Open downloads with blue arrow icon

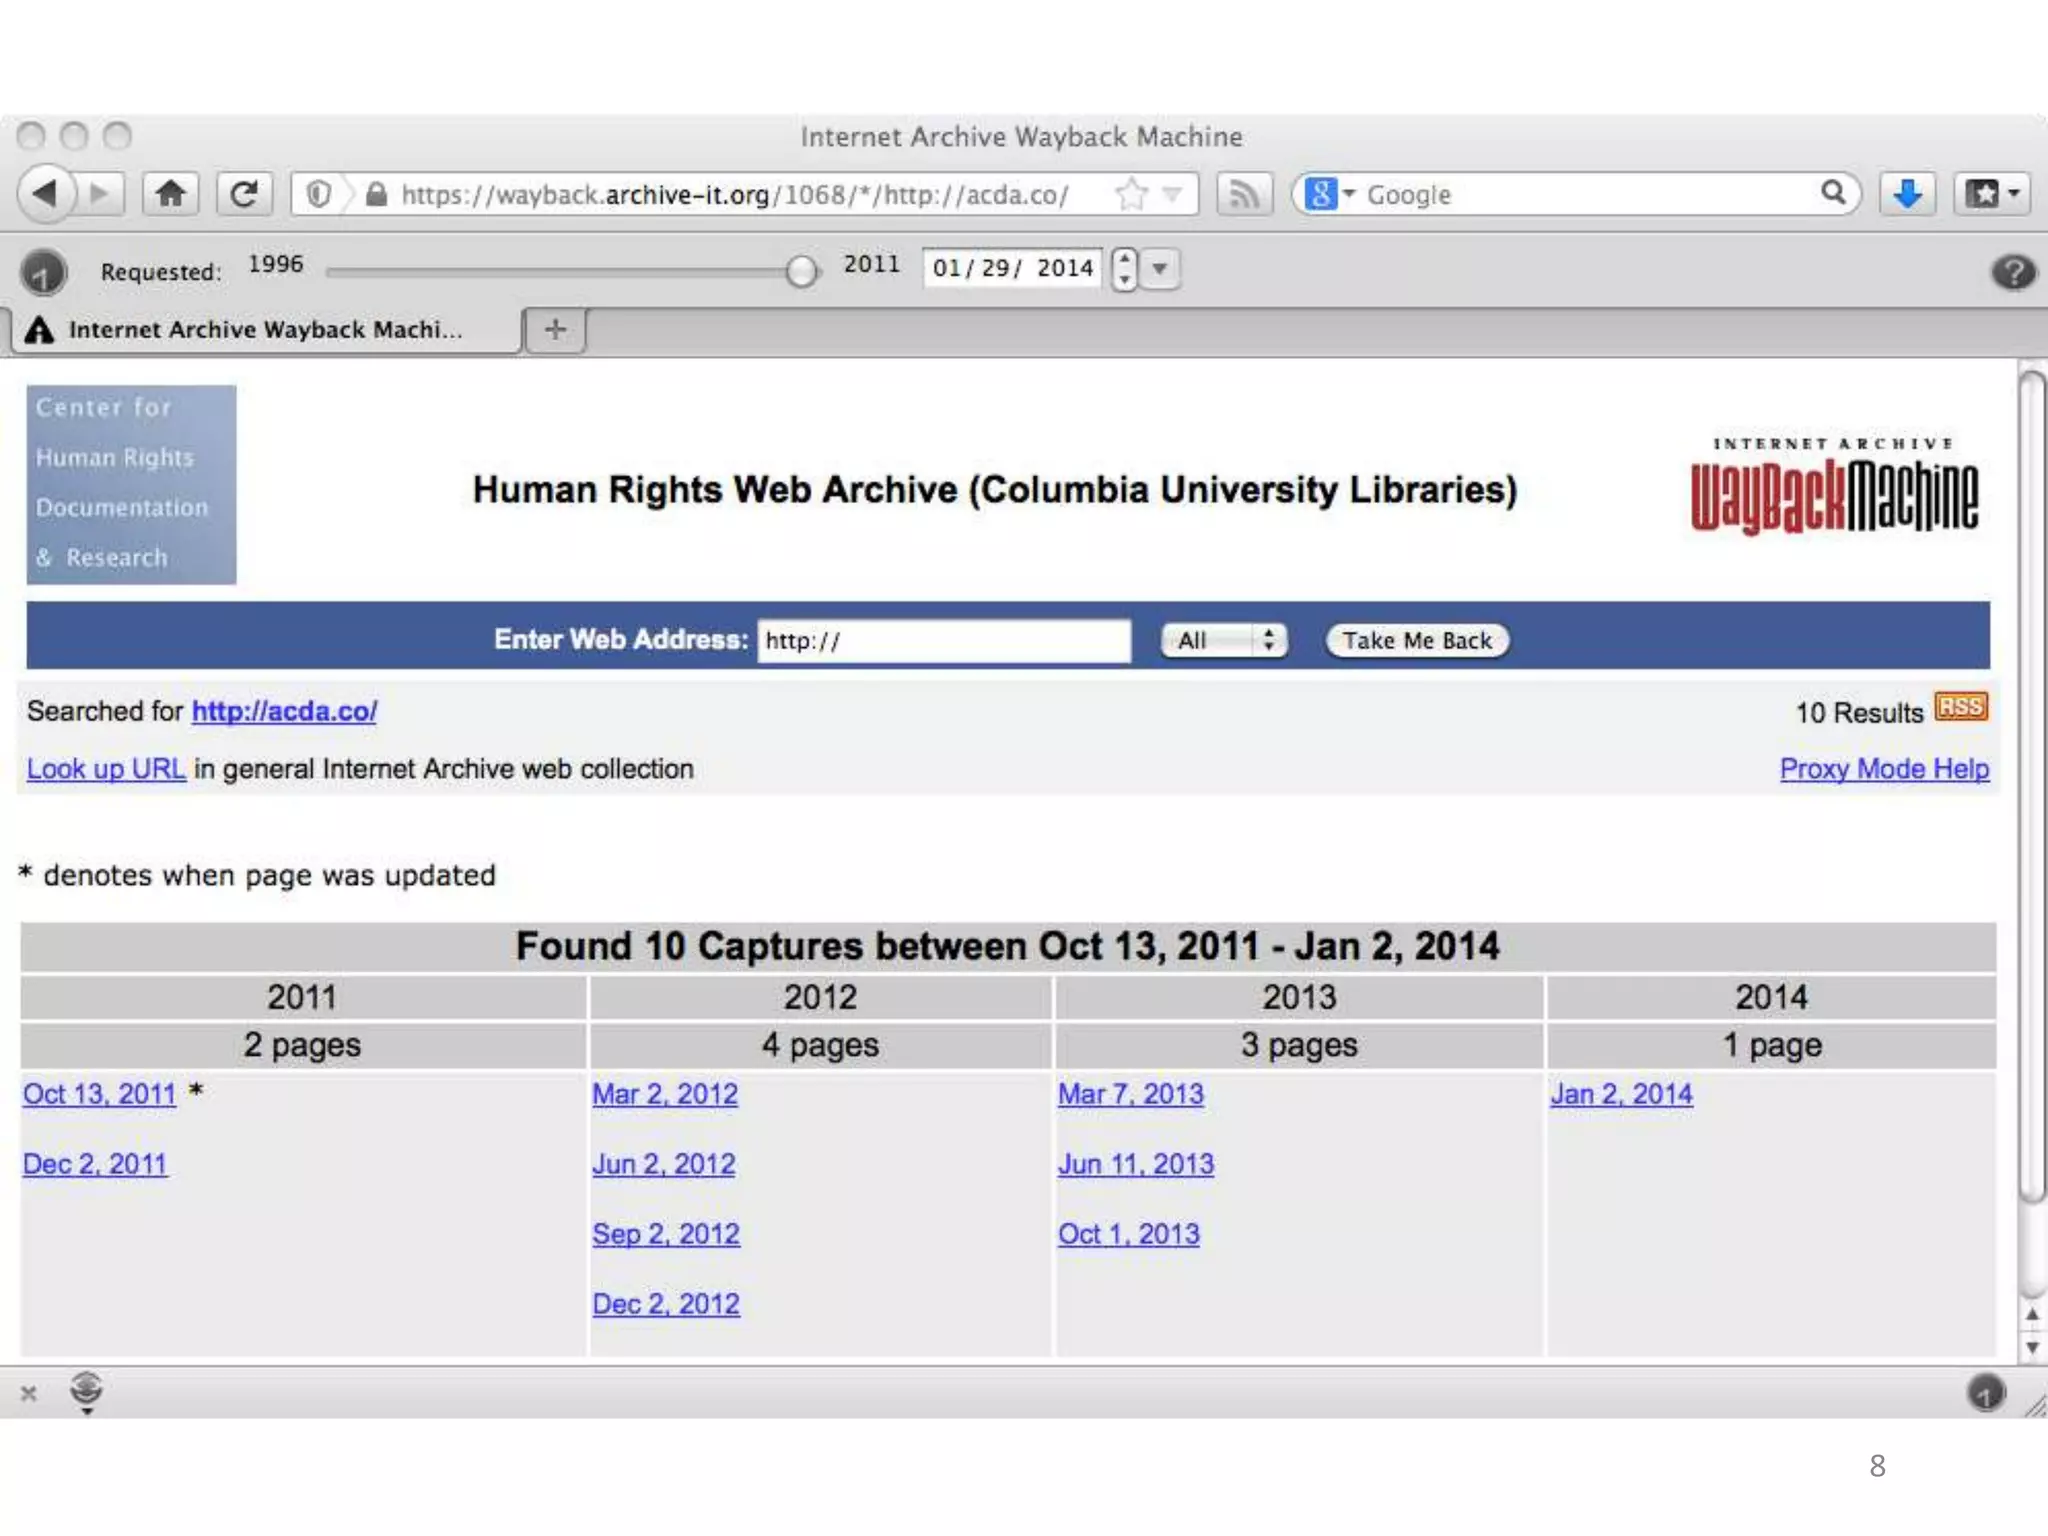click(x=1907, y=193)
